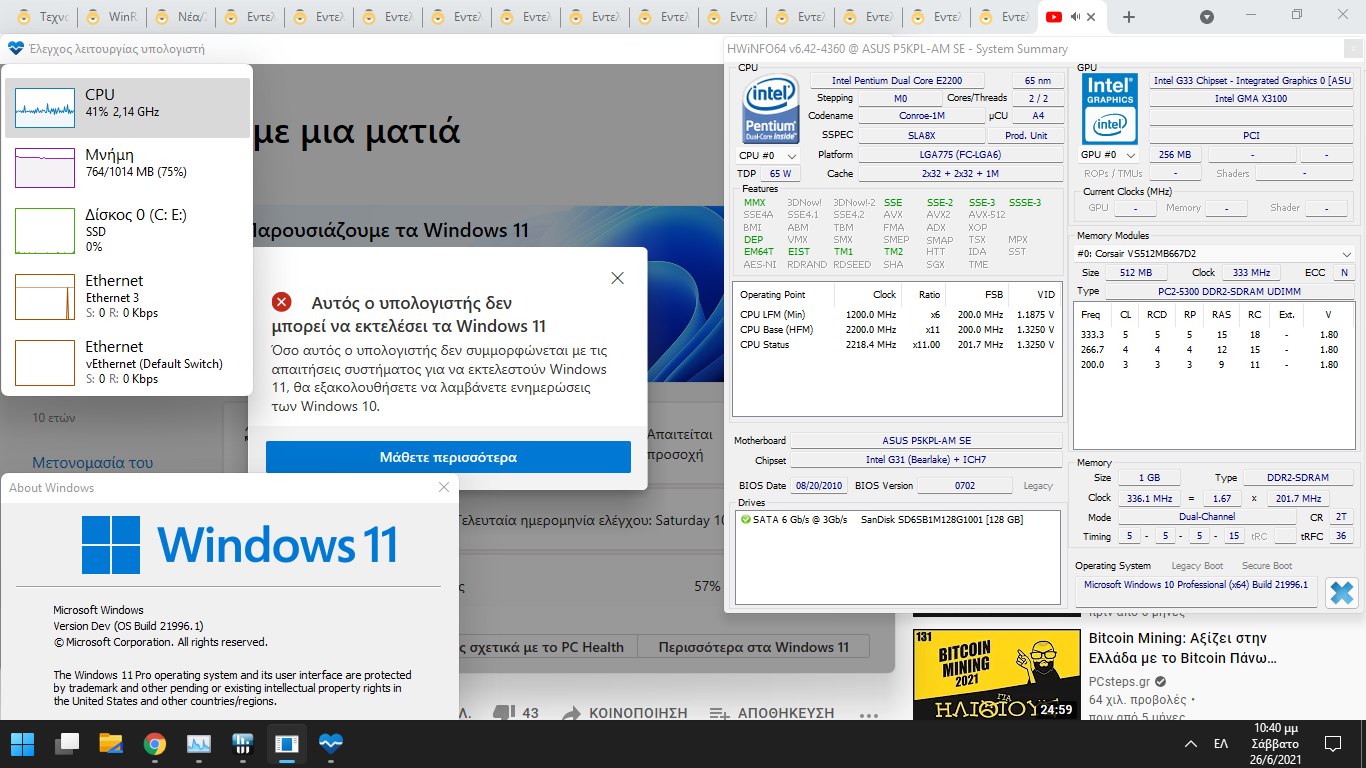The width and height of the screenshot is (1366, 768).
Task: Click the ASUS P5KPL-AM SE motherboard field
Action: click(x=926, y=441)
